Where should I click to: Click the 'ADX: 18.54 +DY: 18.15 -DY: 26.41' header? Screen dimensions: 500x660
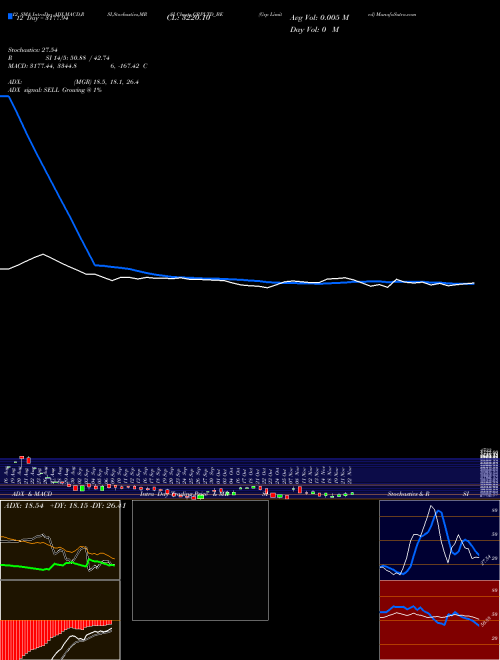(x=64, y=506)
